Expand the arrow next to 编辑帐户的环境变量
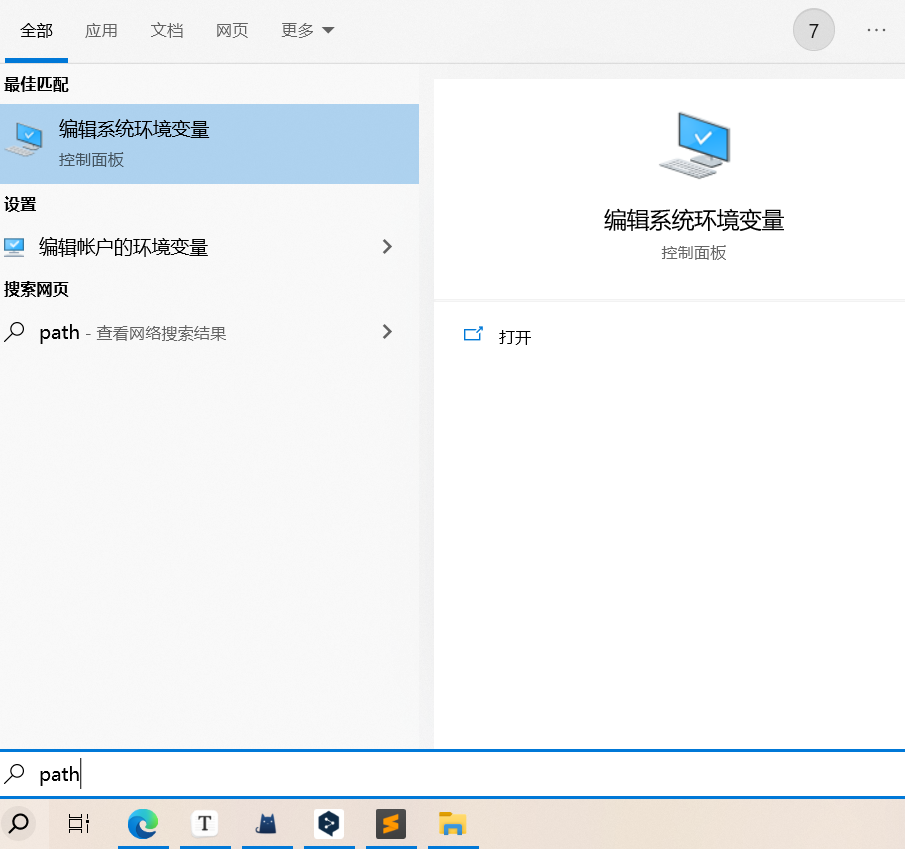Image resolution: width=905 pixels, height=849 pixels. click(387, 247)
